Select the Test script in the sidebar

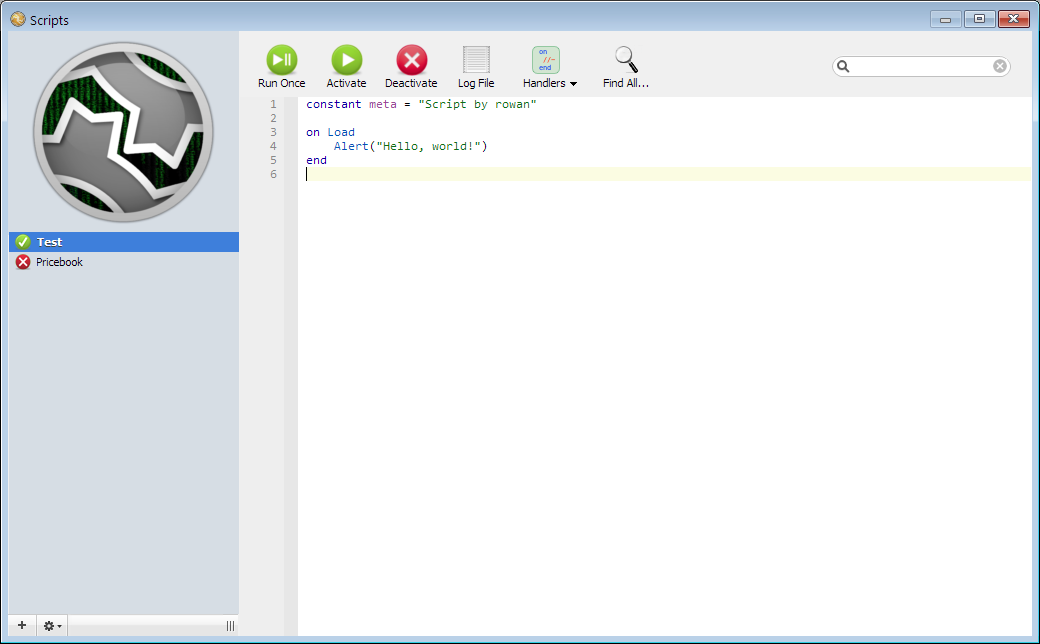click(50, 242)
